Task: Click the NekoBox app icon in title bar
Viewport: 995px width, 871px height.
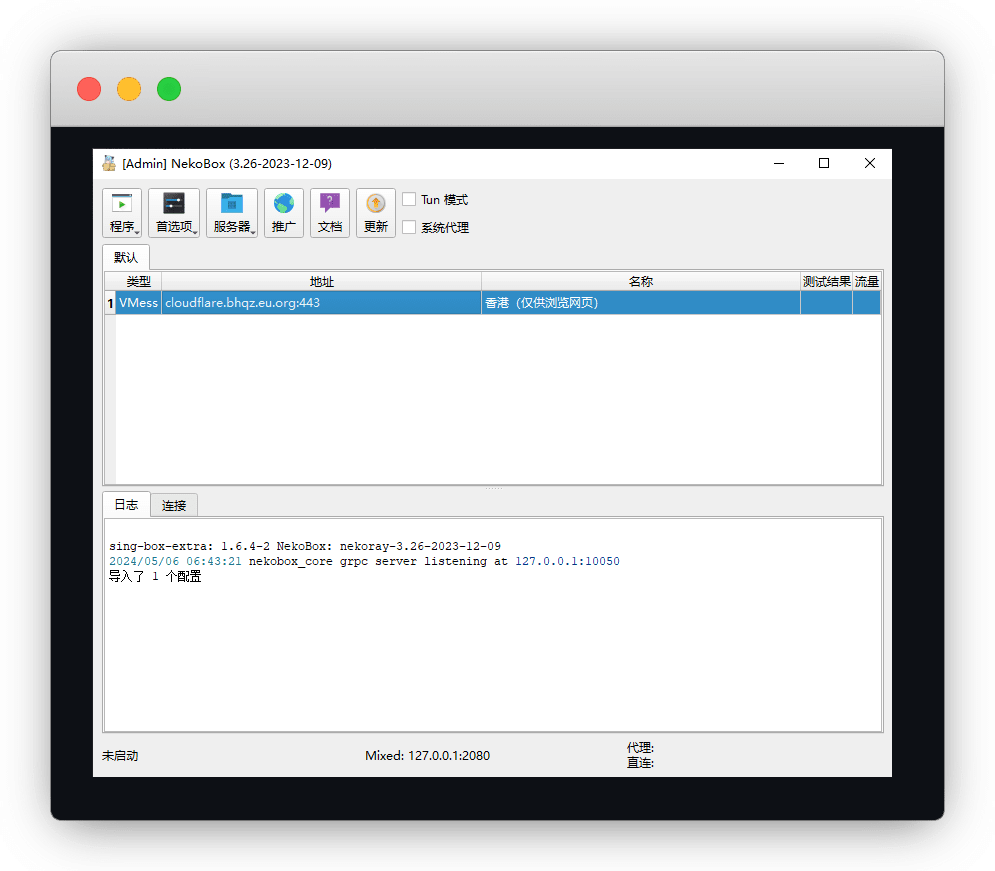Action: [x=109, y=164]
